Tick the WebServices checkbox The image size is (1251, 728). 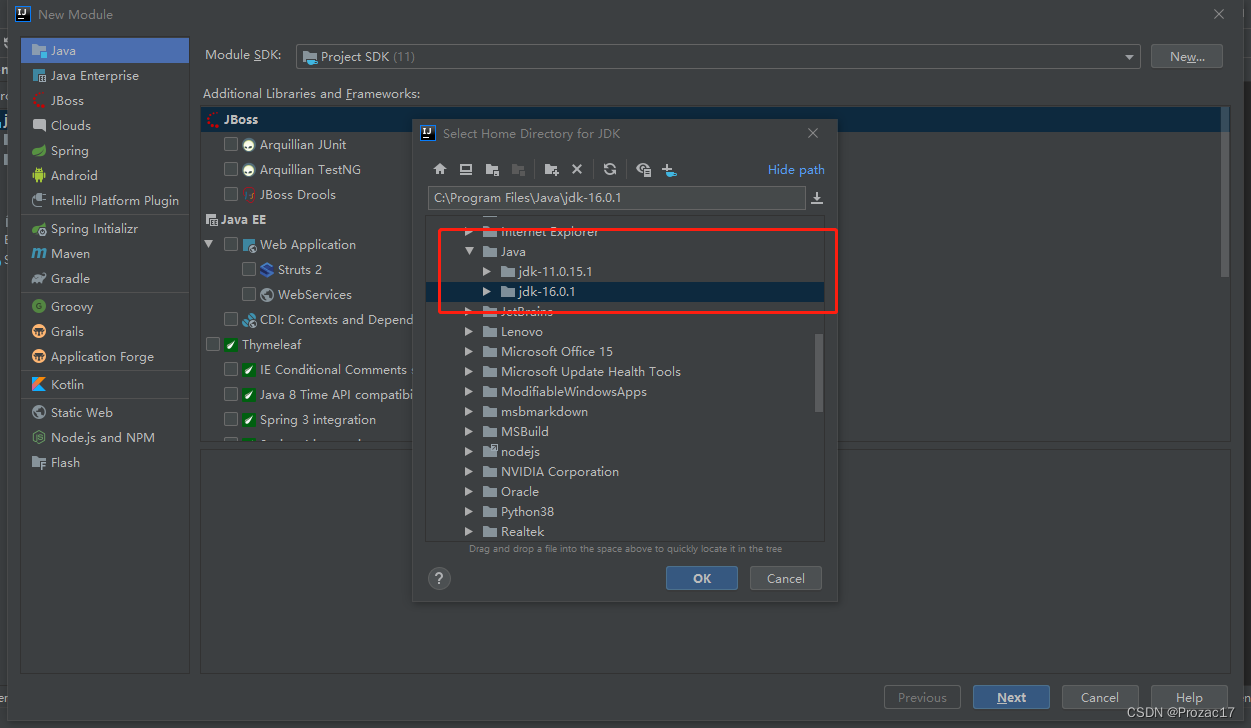point(249,294)
